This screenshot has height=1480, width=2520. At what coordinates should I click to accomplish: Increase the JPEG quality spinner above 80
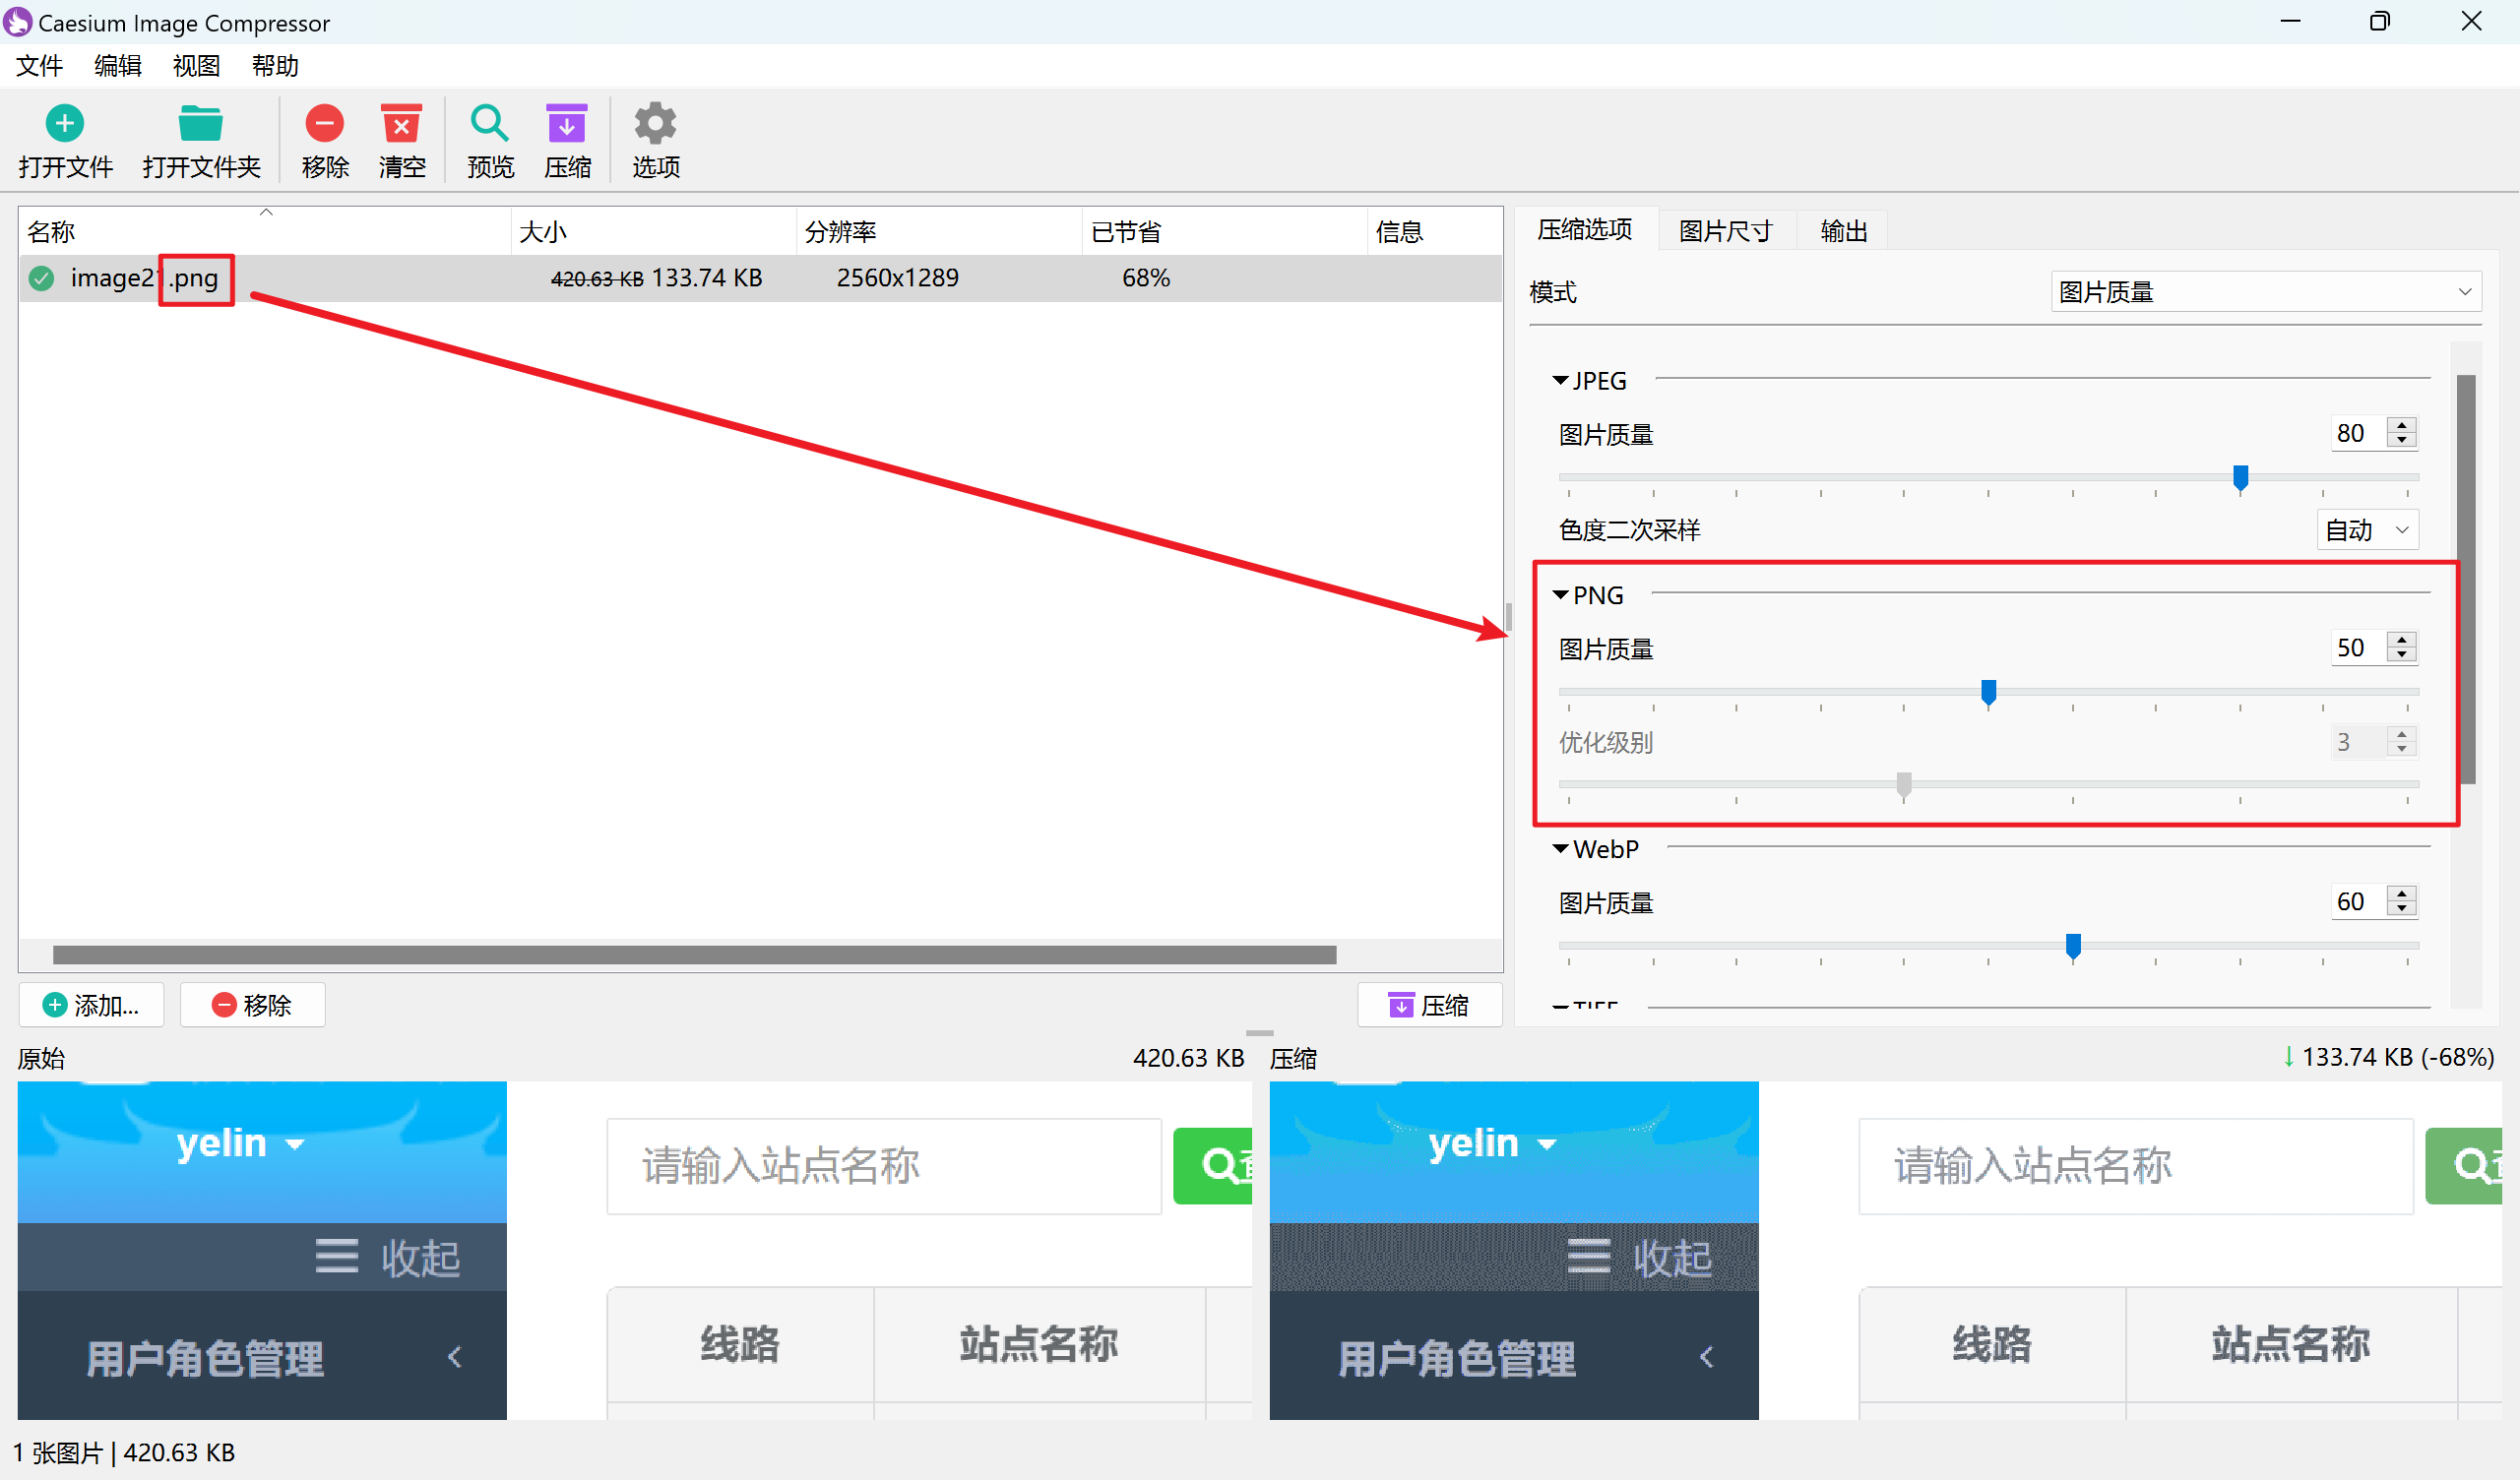pos(2402,425)
